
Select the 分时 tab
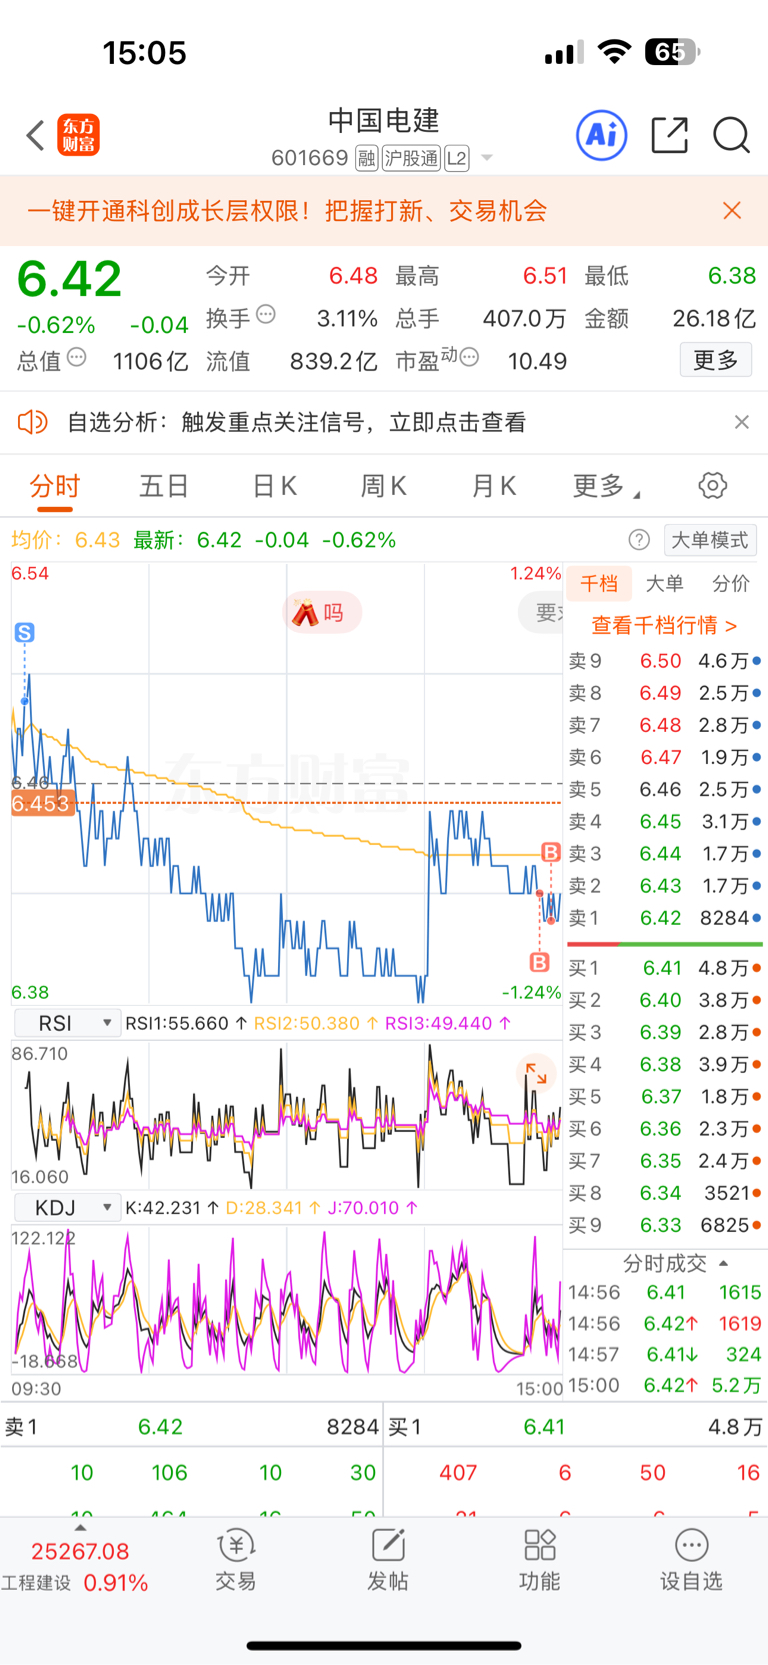[54, 487]
